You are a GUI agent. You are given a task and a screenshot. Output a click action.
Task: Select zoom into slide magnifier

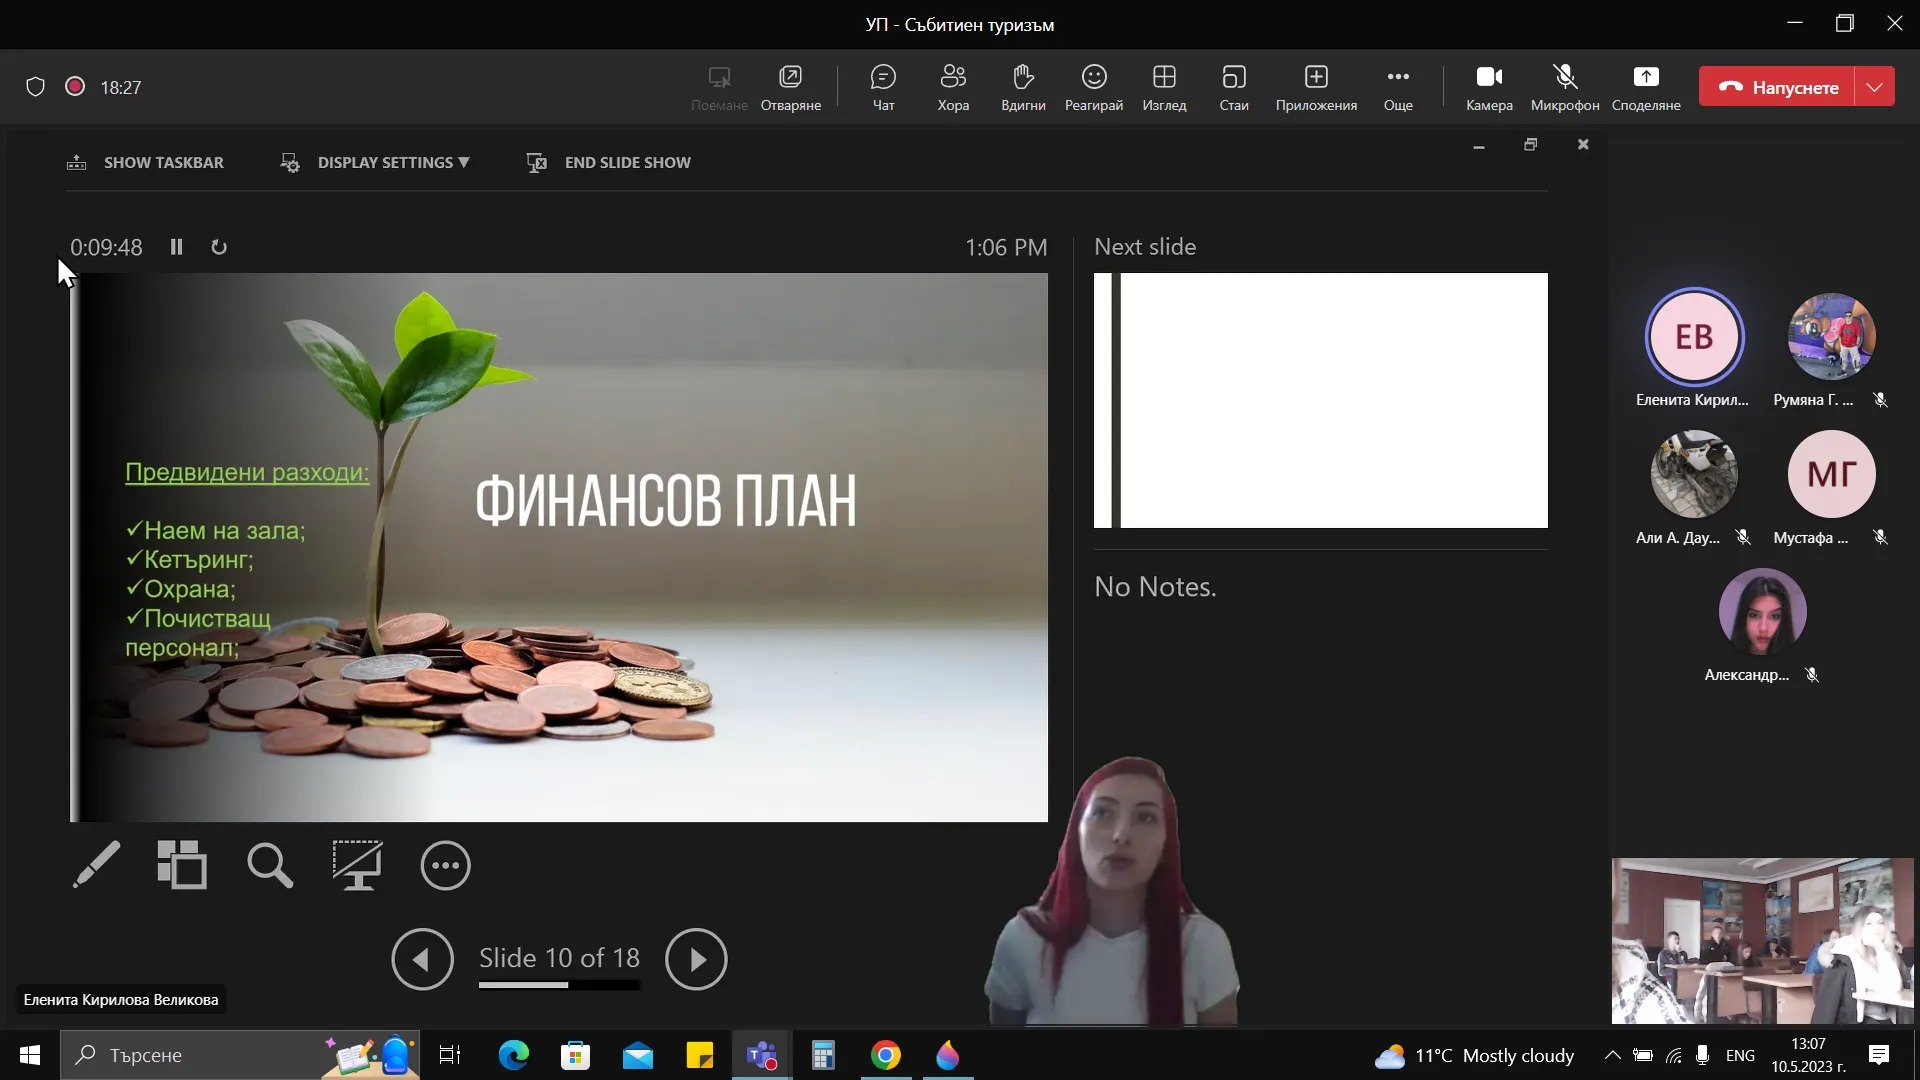coord(270,865)
